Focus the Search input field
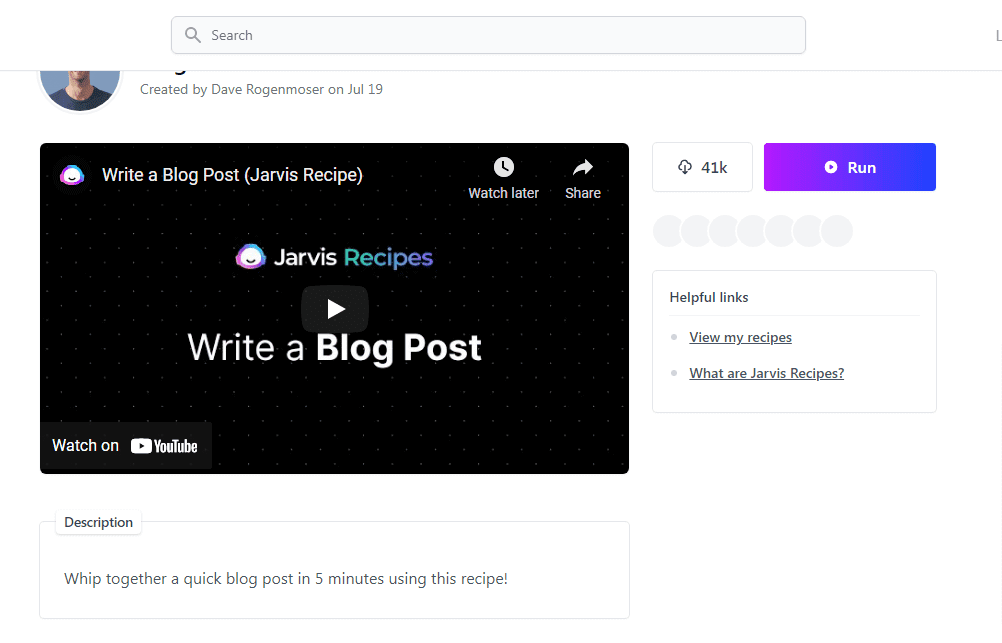This screenshot has height=643, width=1002. pos(488,35)
